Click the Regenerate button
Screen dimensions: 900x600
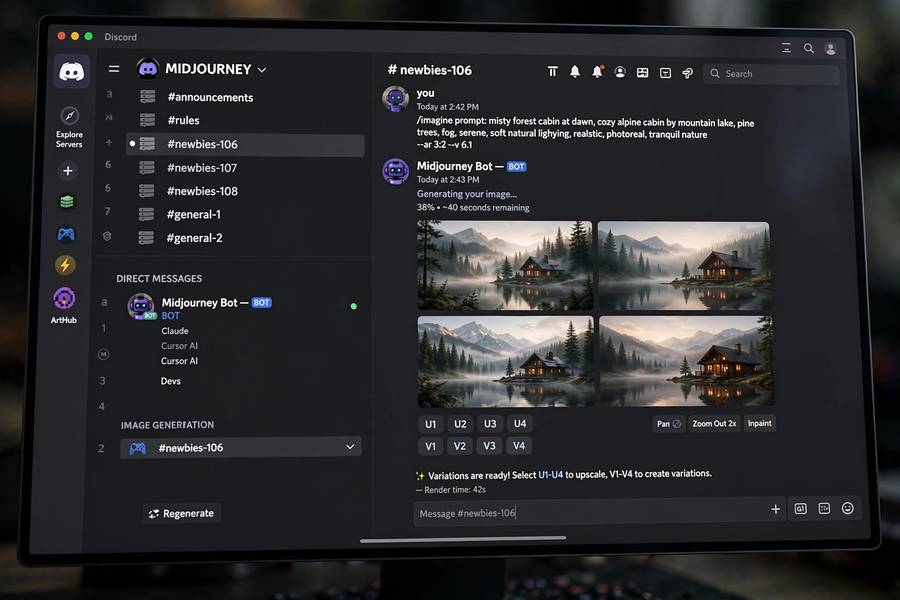click(x=181, y=513)
